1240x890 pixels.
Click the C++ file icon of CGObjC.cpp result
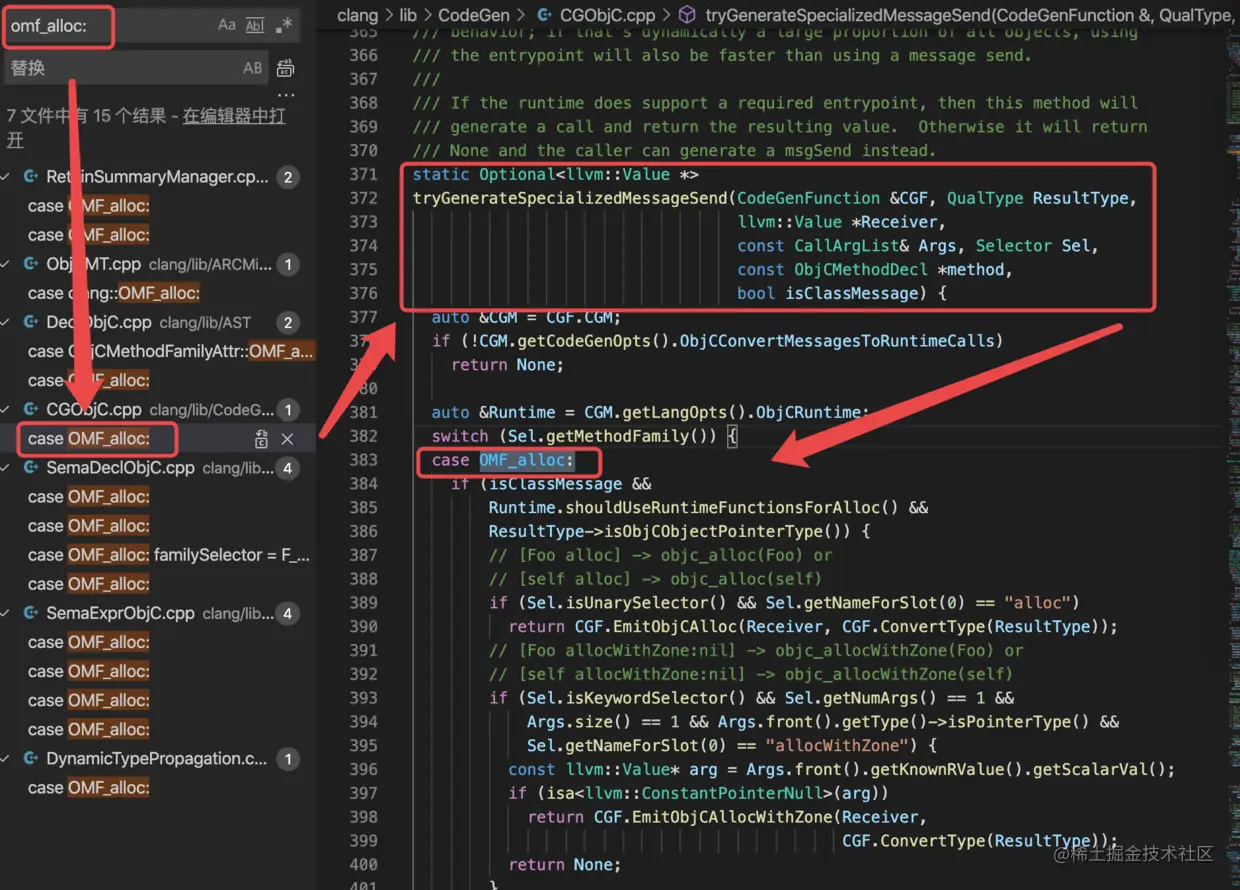31,409
